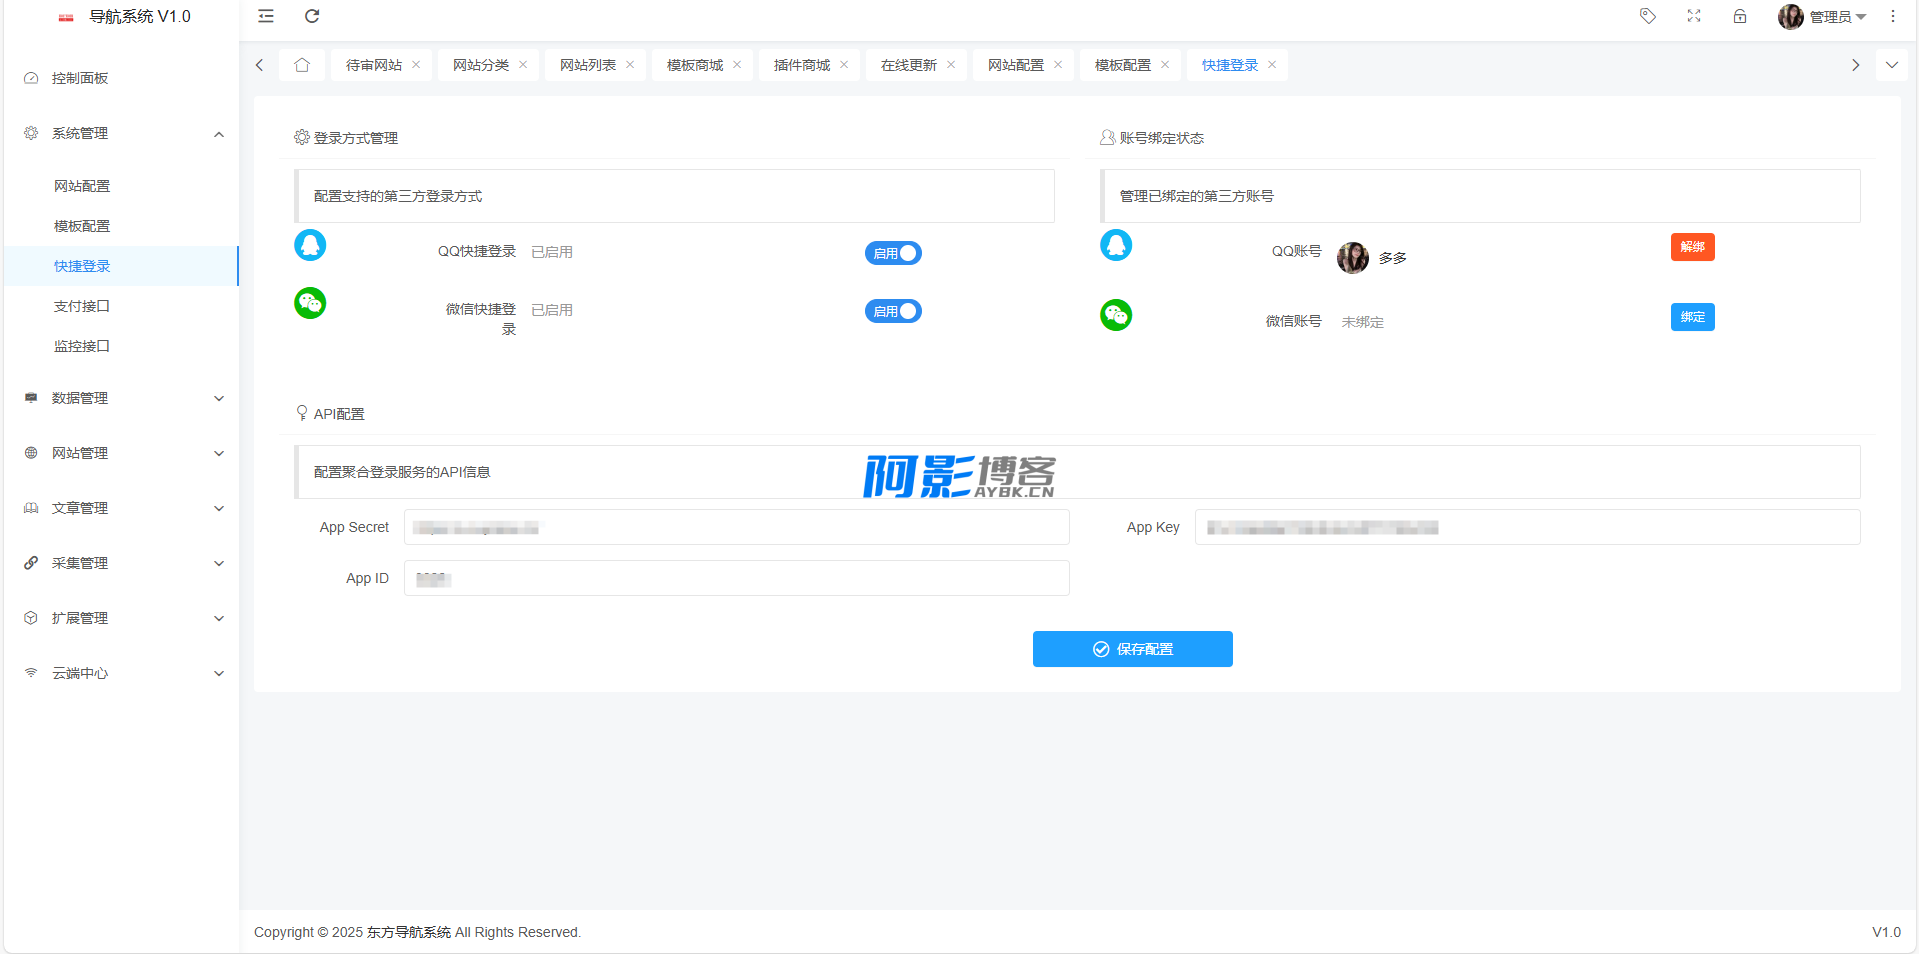The width and height of the screenshot is (1919, 954).
Task: Go to the home tab icon
Action: pyautogui.click(x=302, y=65)
